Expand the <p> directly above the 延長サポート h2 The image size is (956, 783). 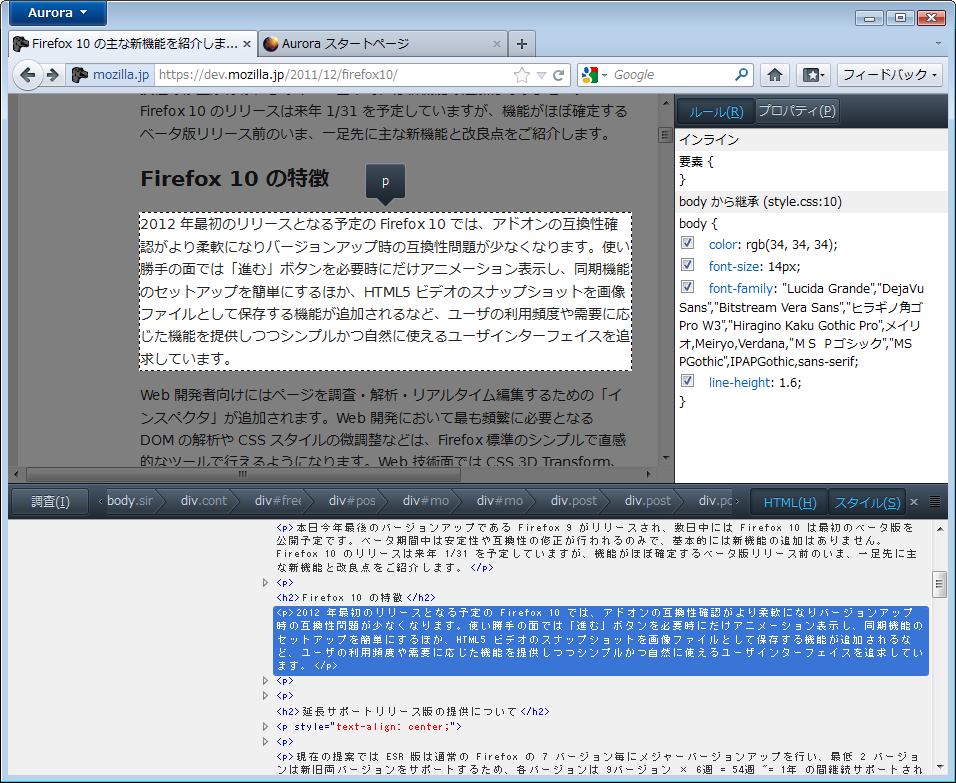(265, 696)
